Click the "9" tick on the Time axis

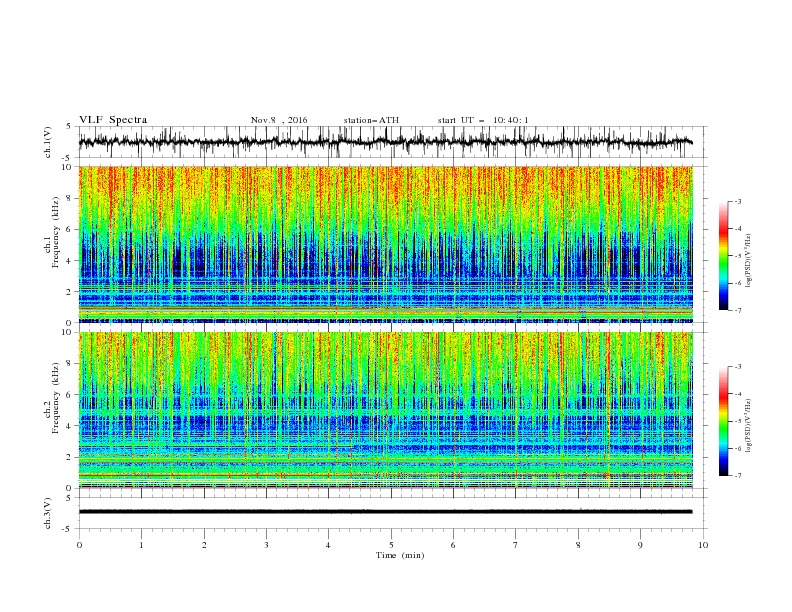640,545
